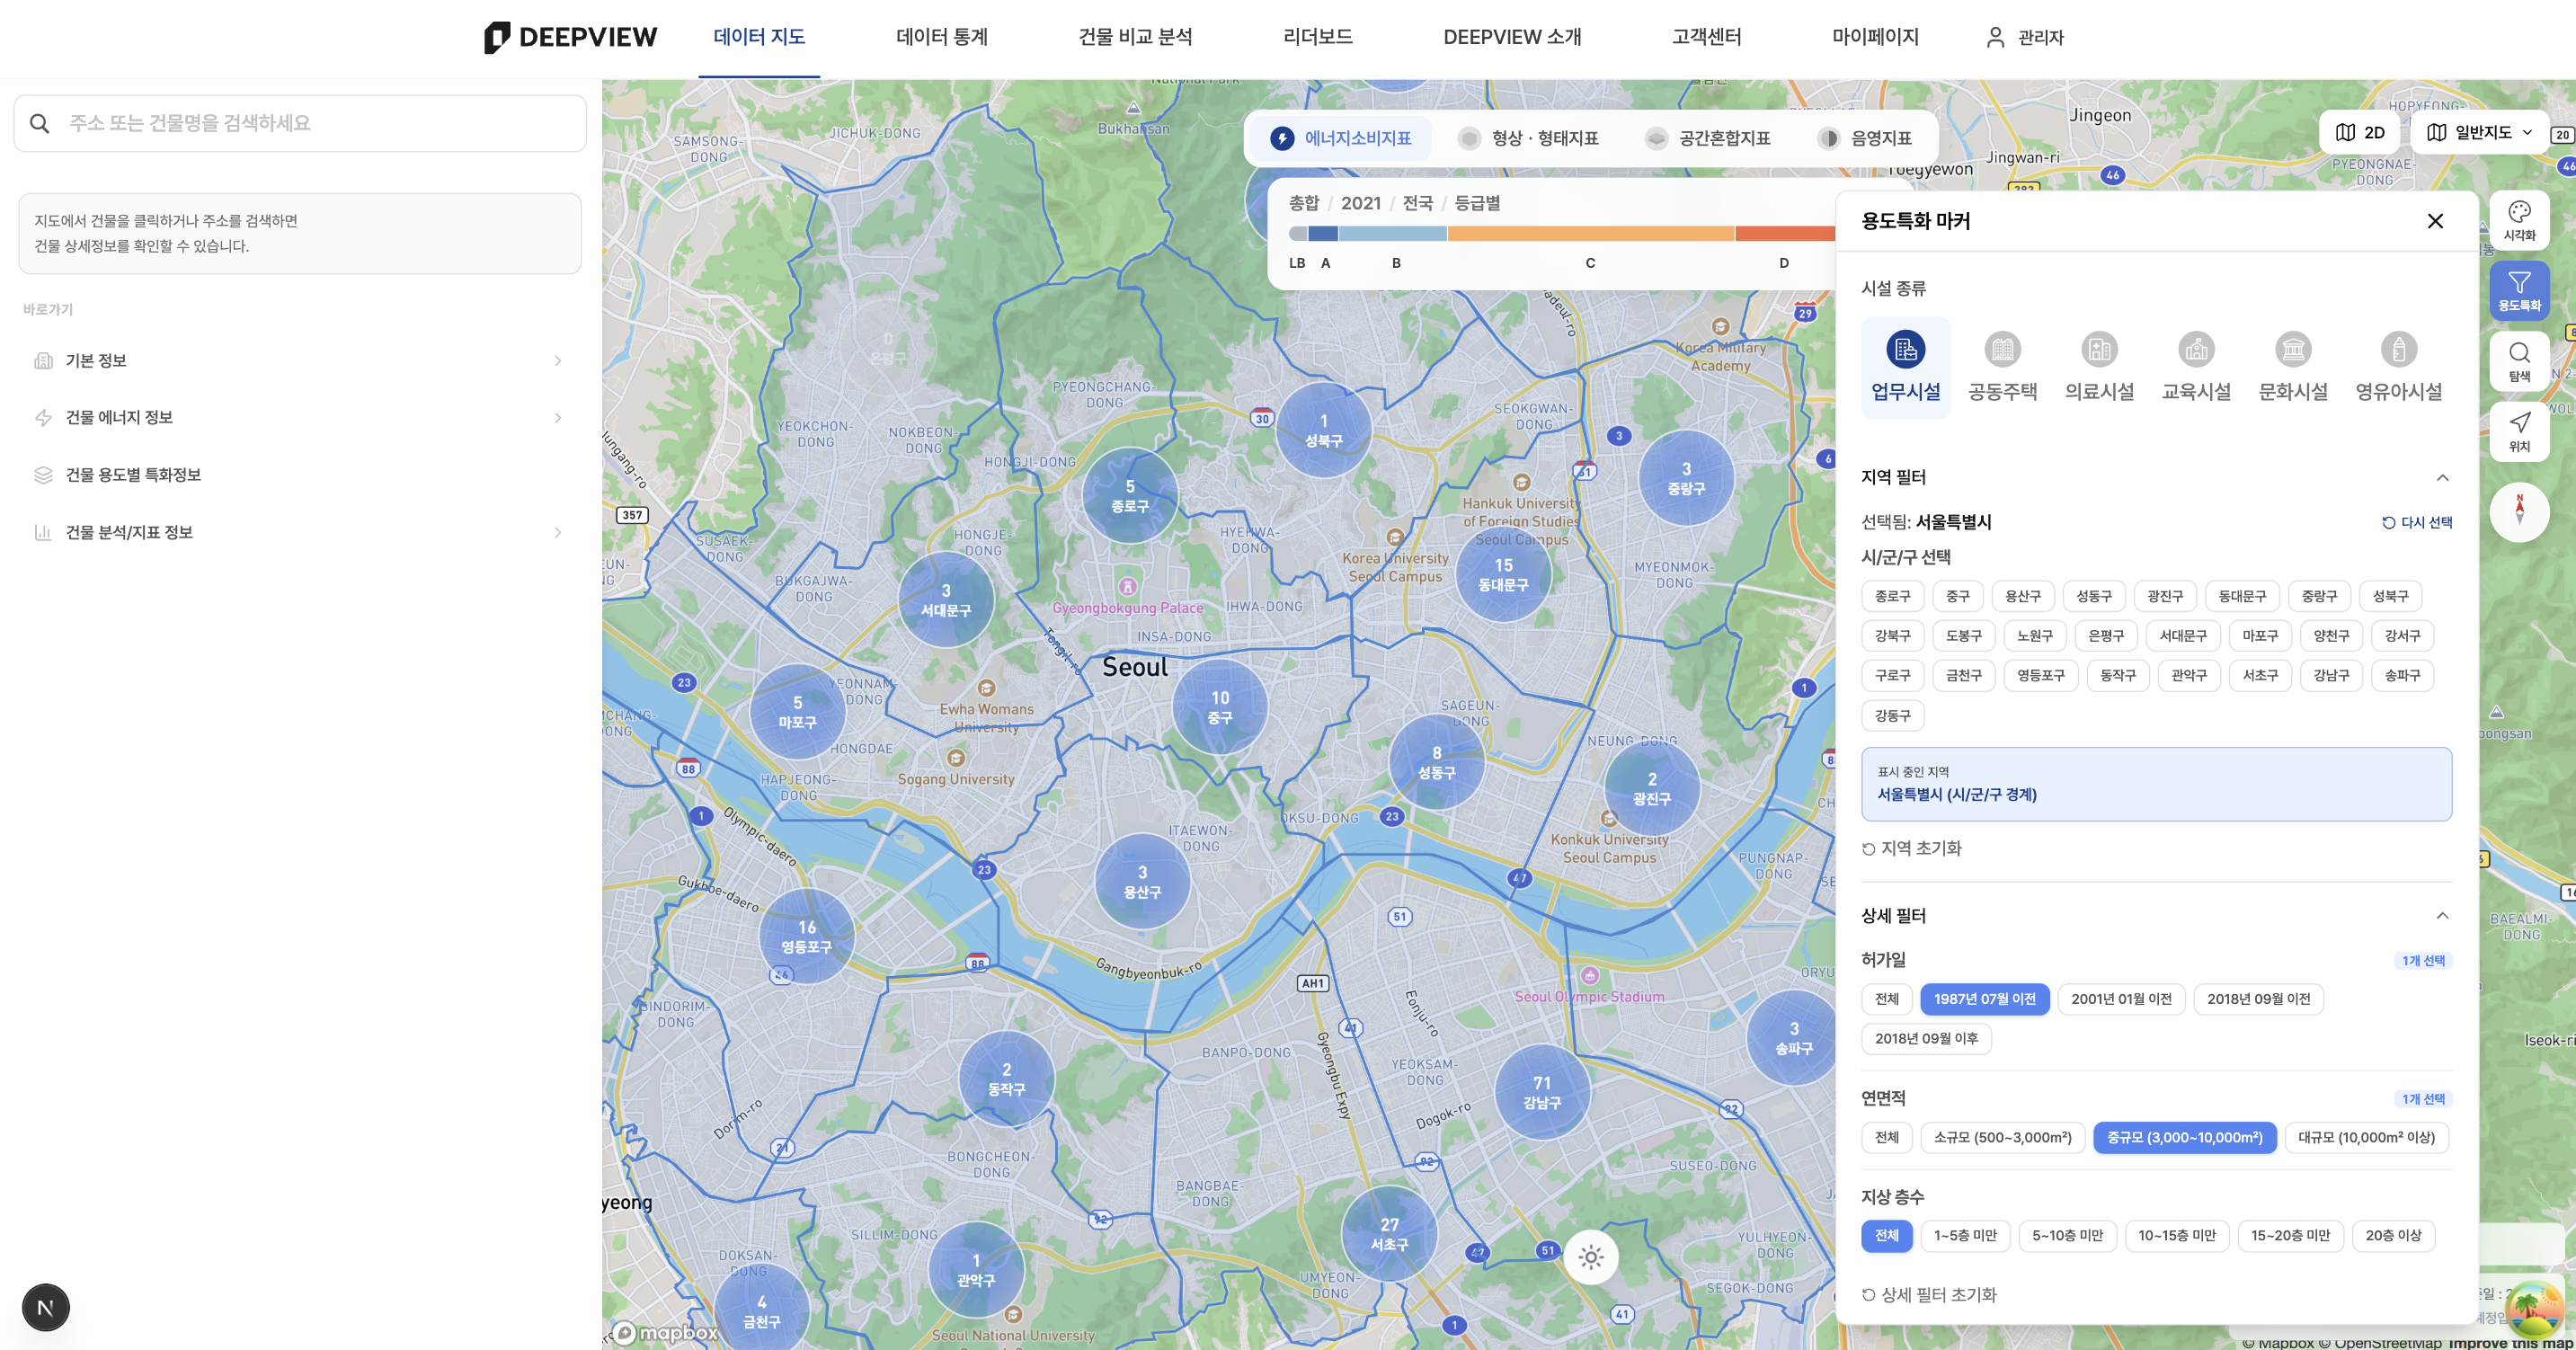
Task: Select the 송파구 district chip
Action: coord(2402,675)
